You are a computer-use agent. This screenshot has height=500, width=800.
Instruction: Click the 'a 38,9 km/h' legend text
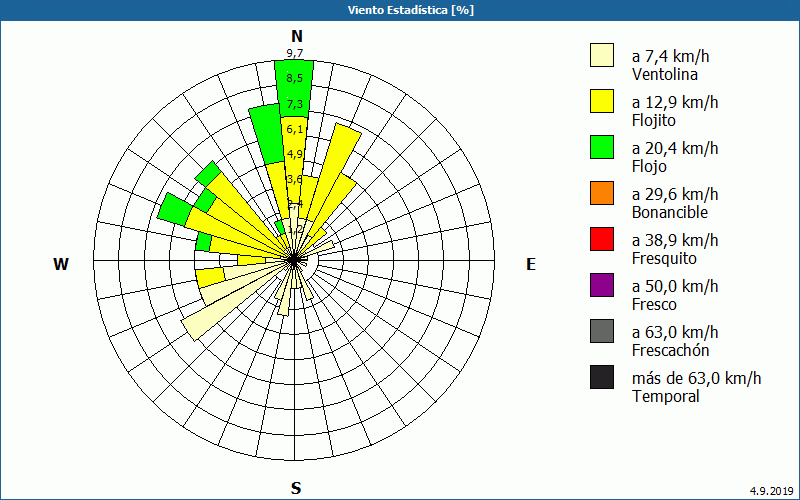pos(675,240)
